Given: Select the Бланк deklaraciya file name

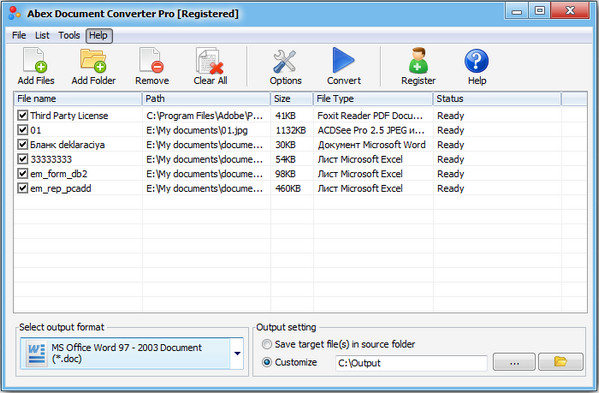Looking at the screenshot, I should [67, 145].
